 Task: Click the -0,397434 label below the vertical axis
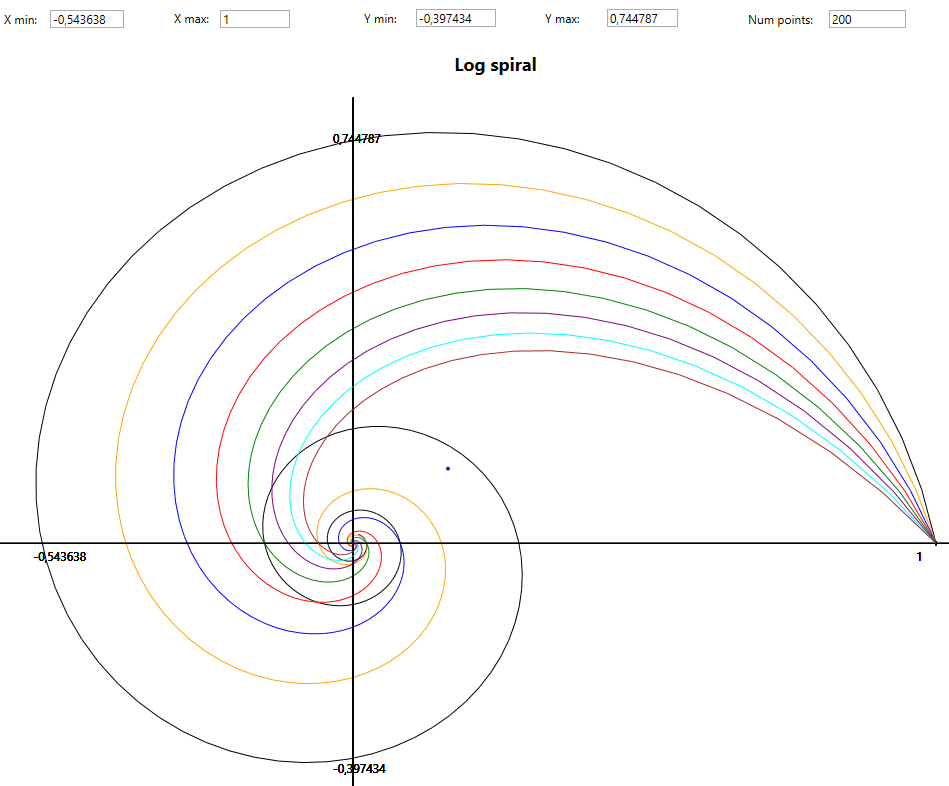pyautogui.click(x=360, y=769)
